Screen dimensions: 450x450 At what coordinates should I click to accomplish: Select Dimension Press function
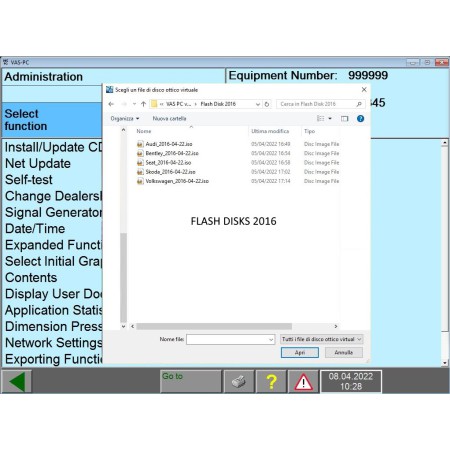point(53,327)
